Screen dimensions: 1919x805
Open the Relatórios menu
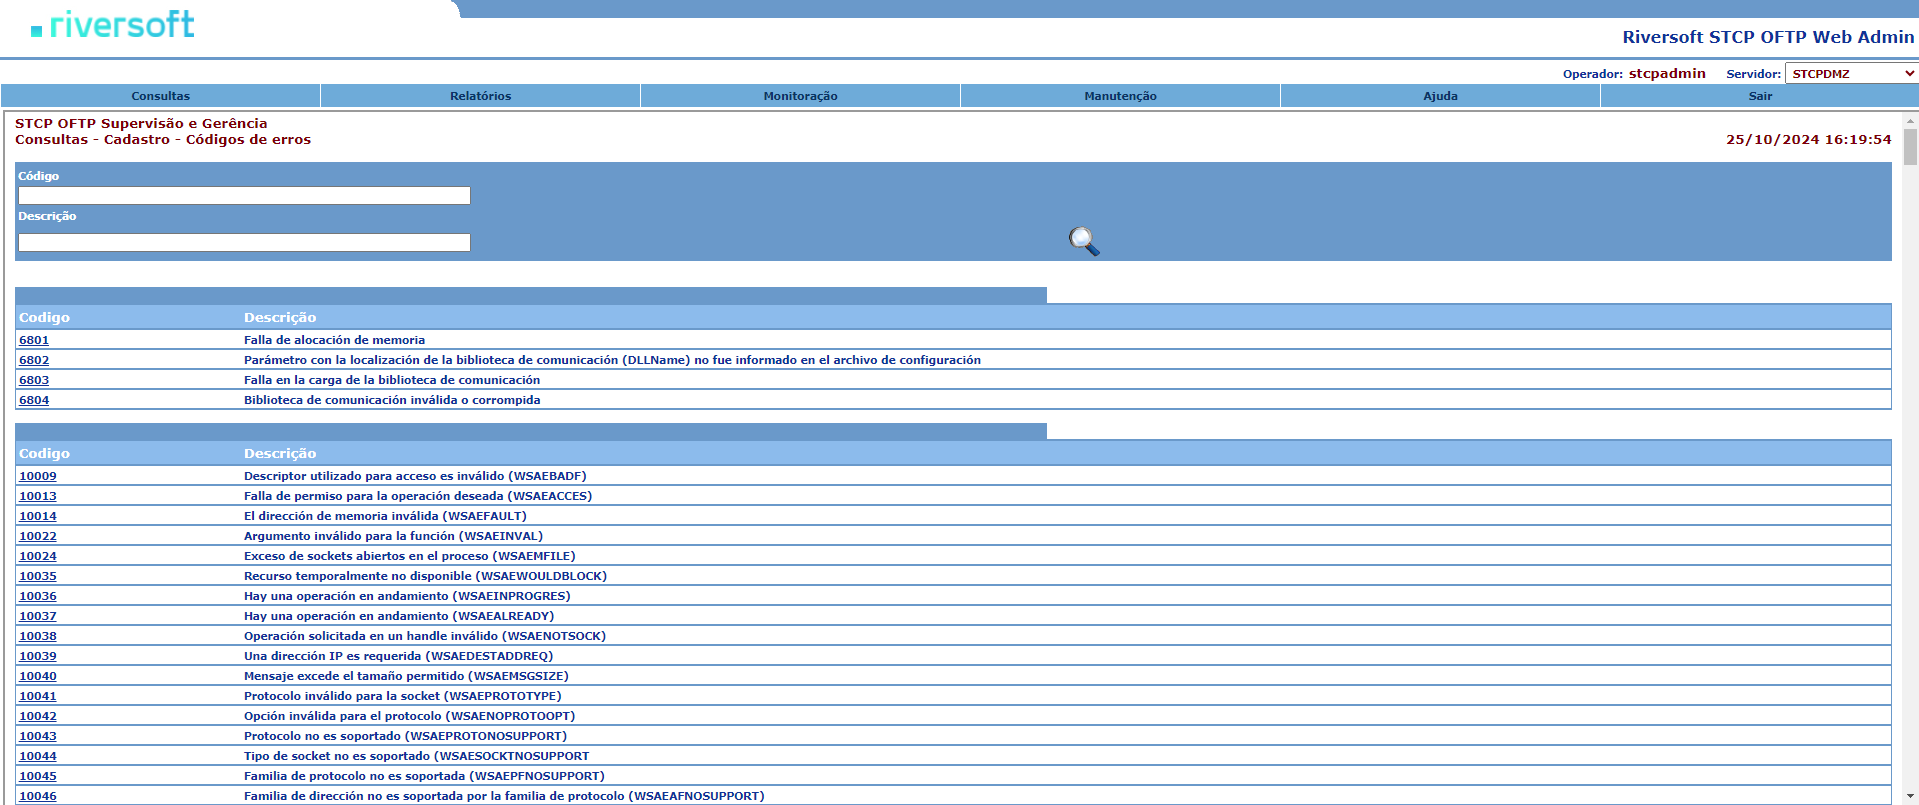tap(480, 96)
